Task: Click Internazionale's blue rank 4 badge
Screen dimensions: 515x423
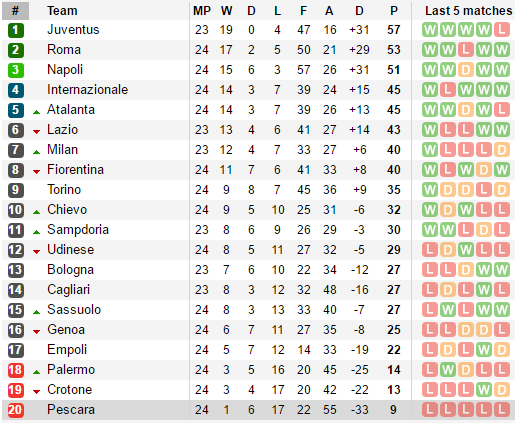Action: click(16, 90)
